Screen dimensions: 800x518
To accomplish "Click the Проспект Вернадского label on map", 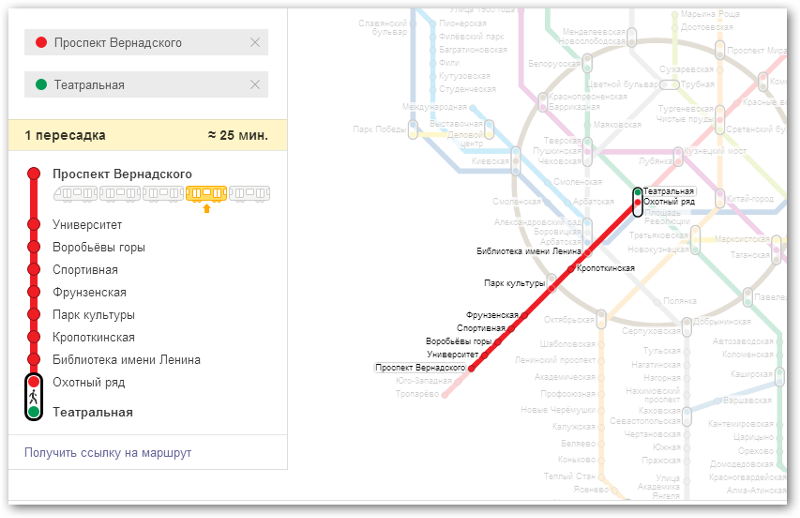I will point(420,368).
